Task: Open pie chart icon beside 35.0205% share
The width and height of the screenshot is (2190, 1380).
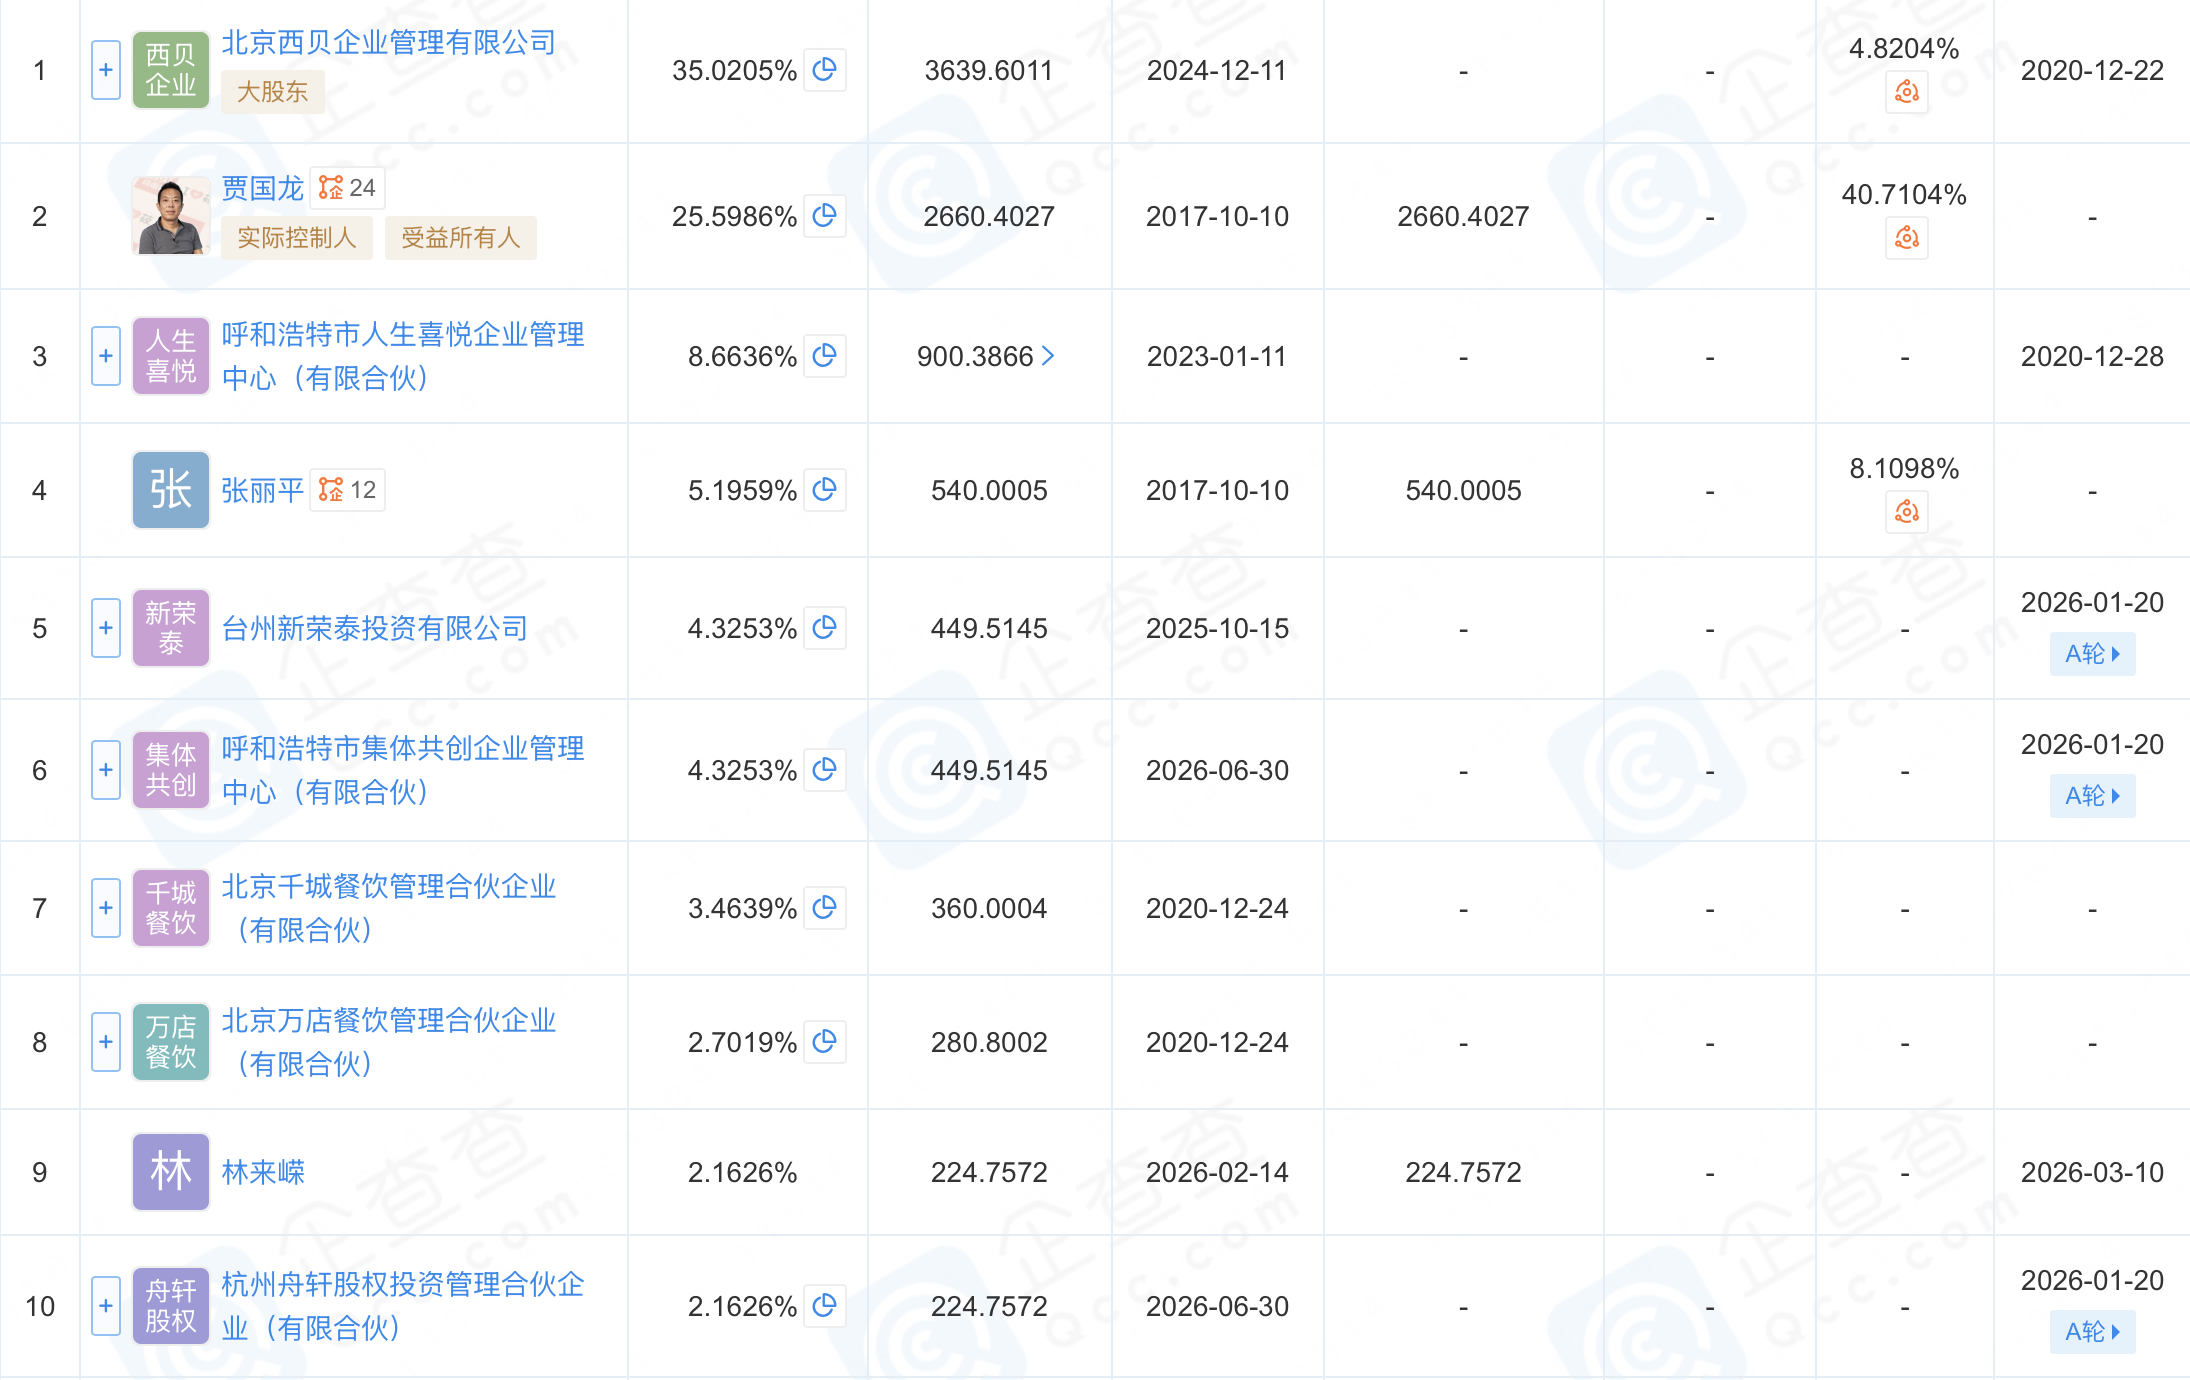Action: pyautogui.click(x=824, y=70)
